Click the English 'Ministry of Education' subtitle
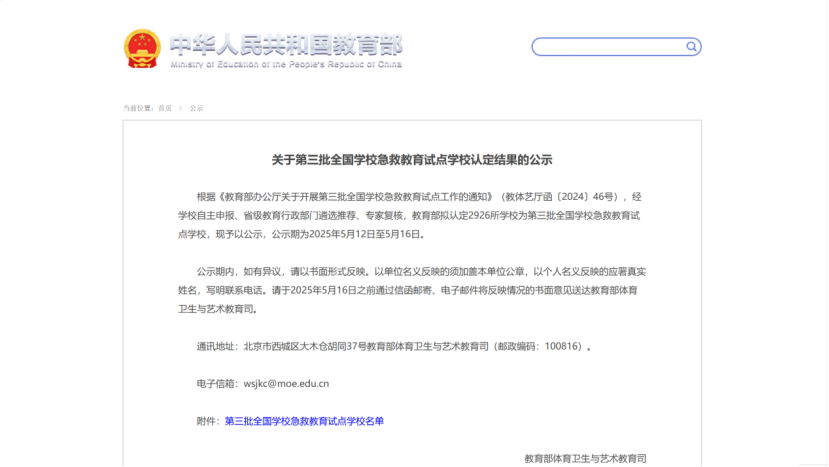 [285, 64]
